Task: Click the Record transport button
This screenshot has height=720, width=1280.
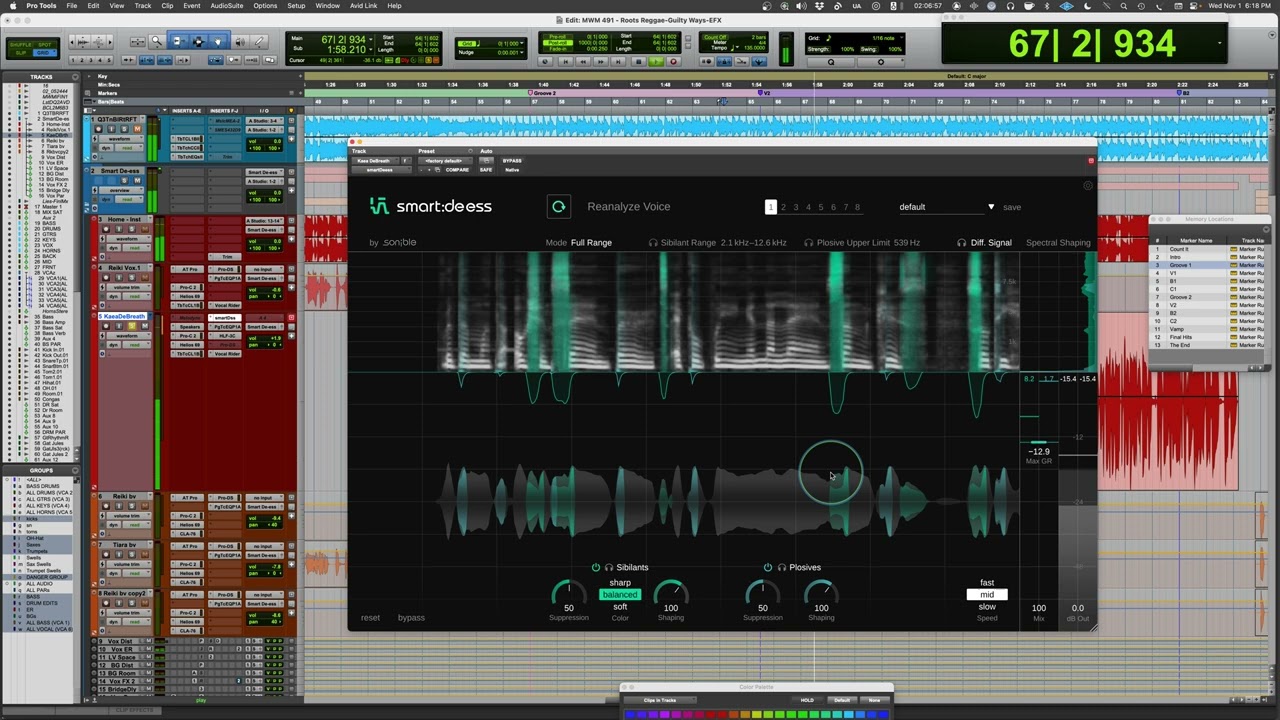Action: (673, 62)
